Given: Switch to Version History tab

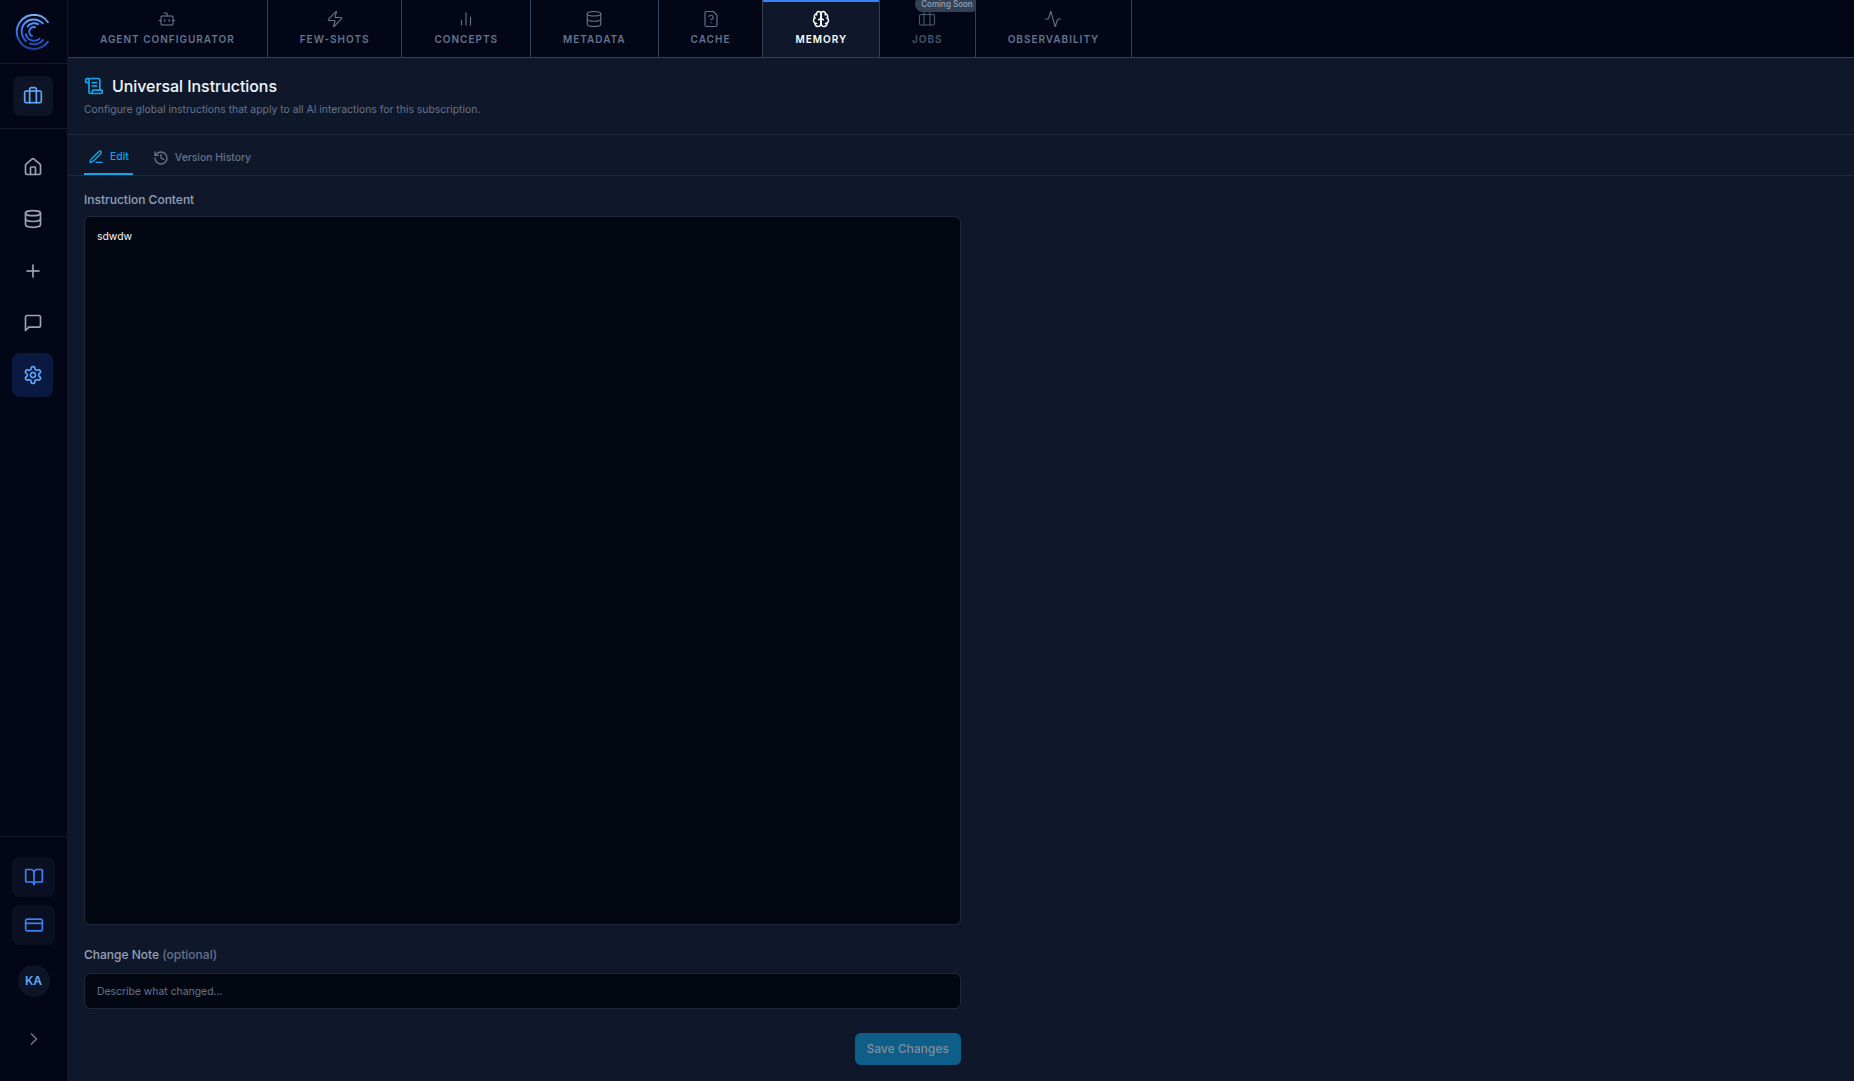Looking at the screenshot, I should coord(202,157).
